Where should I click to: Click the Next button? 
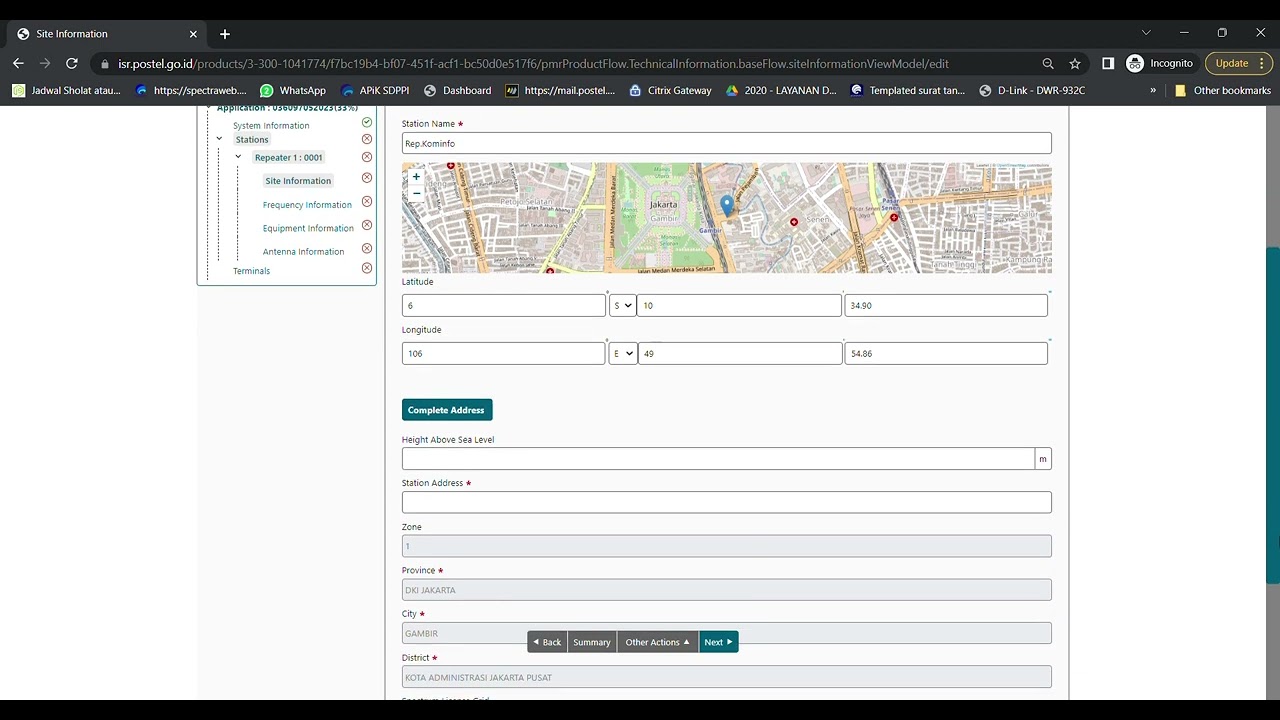point(718,642)
